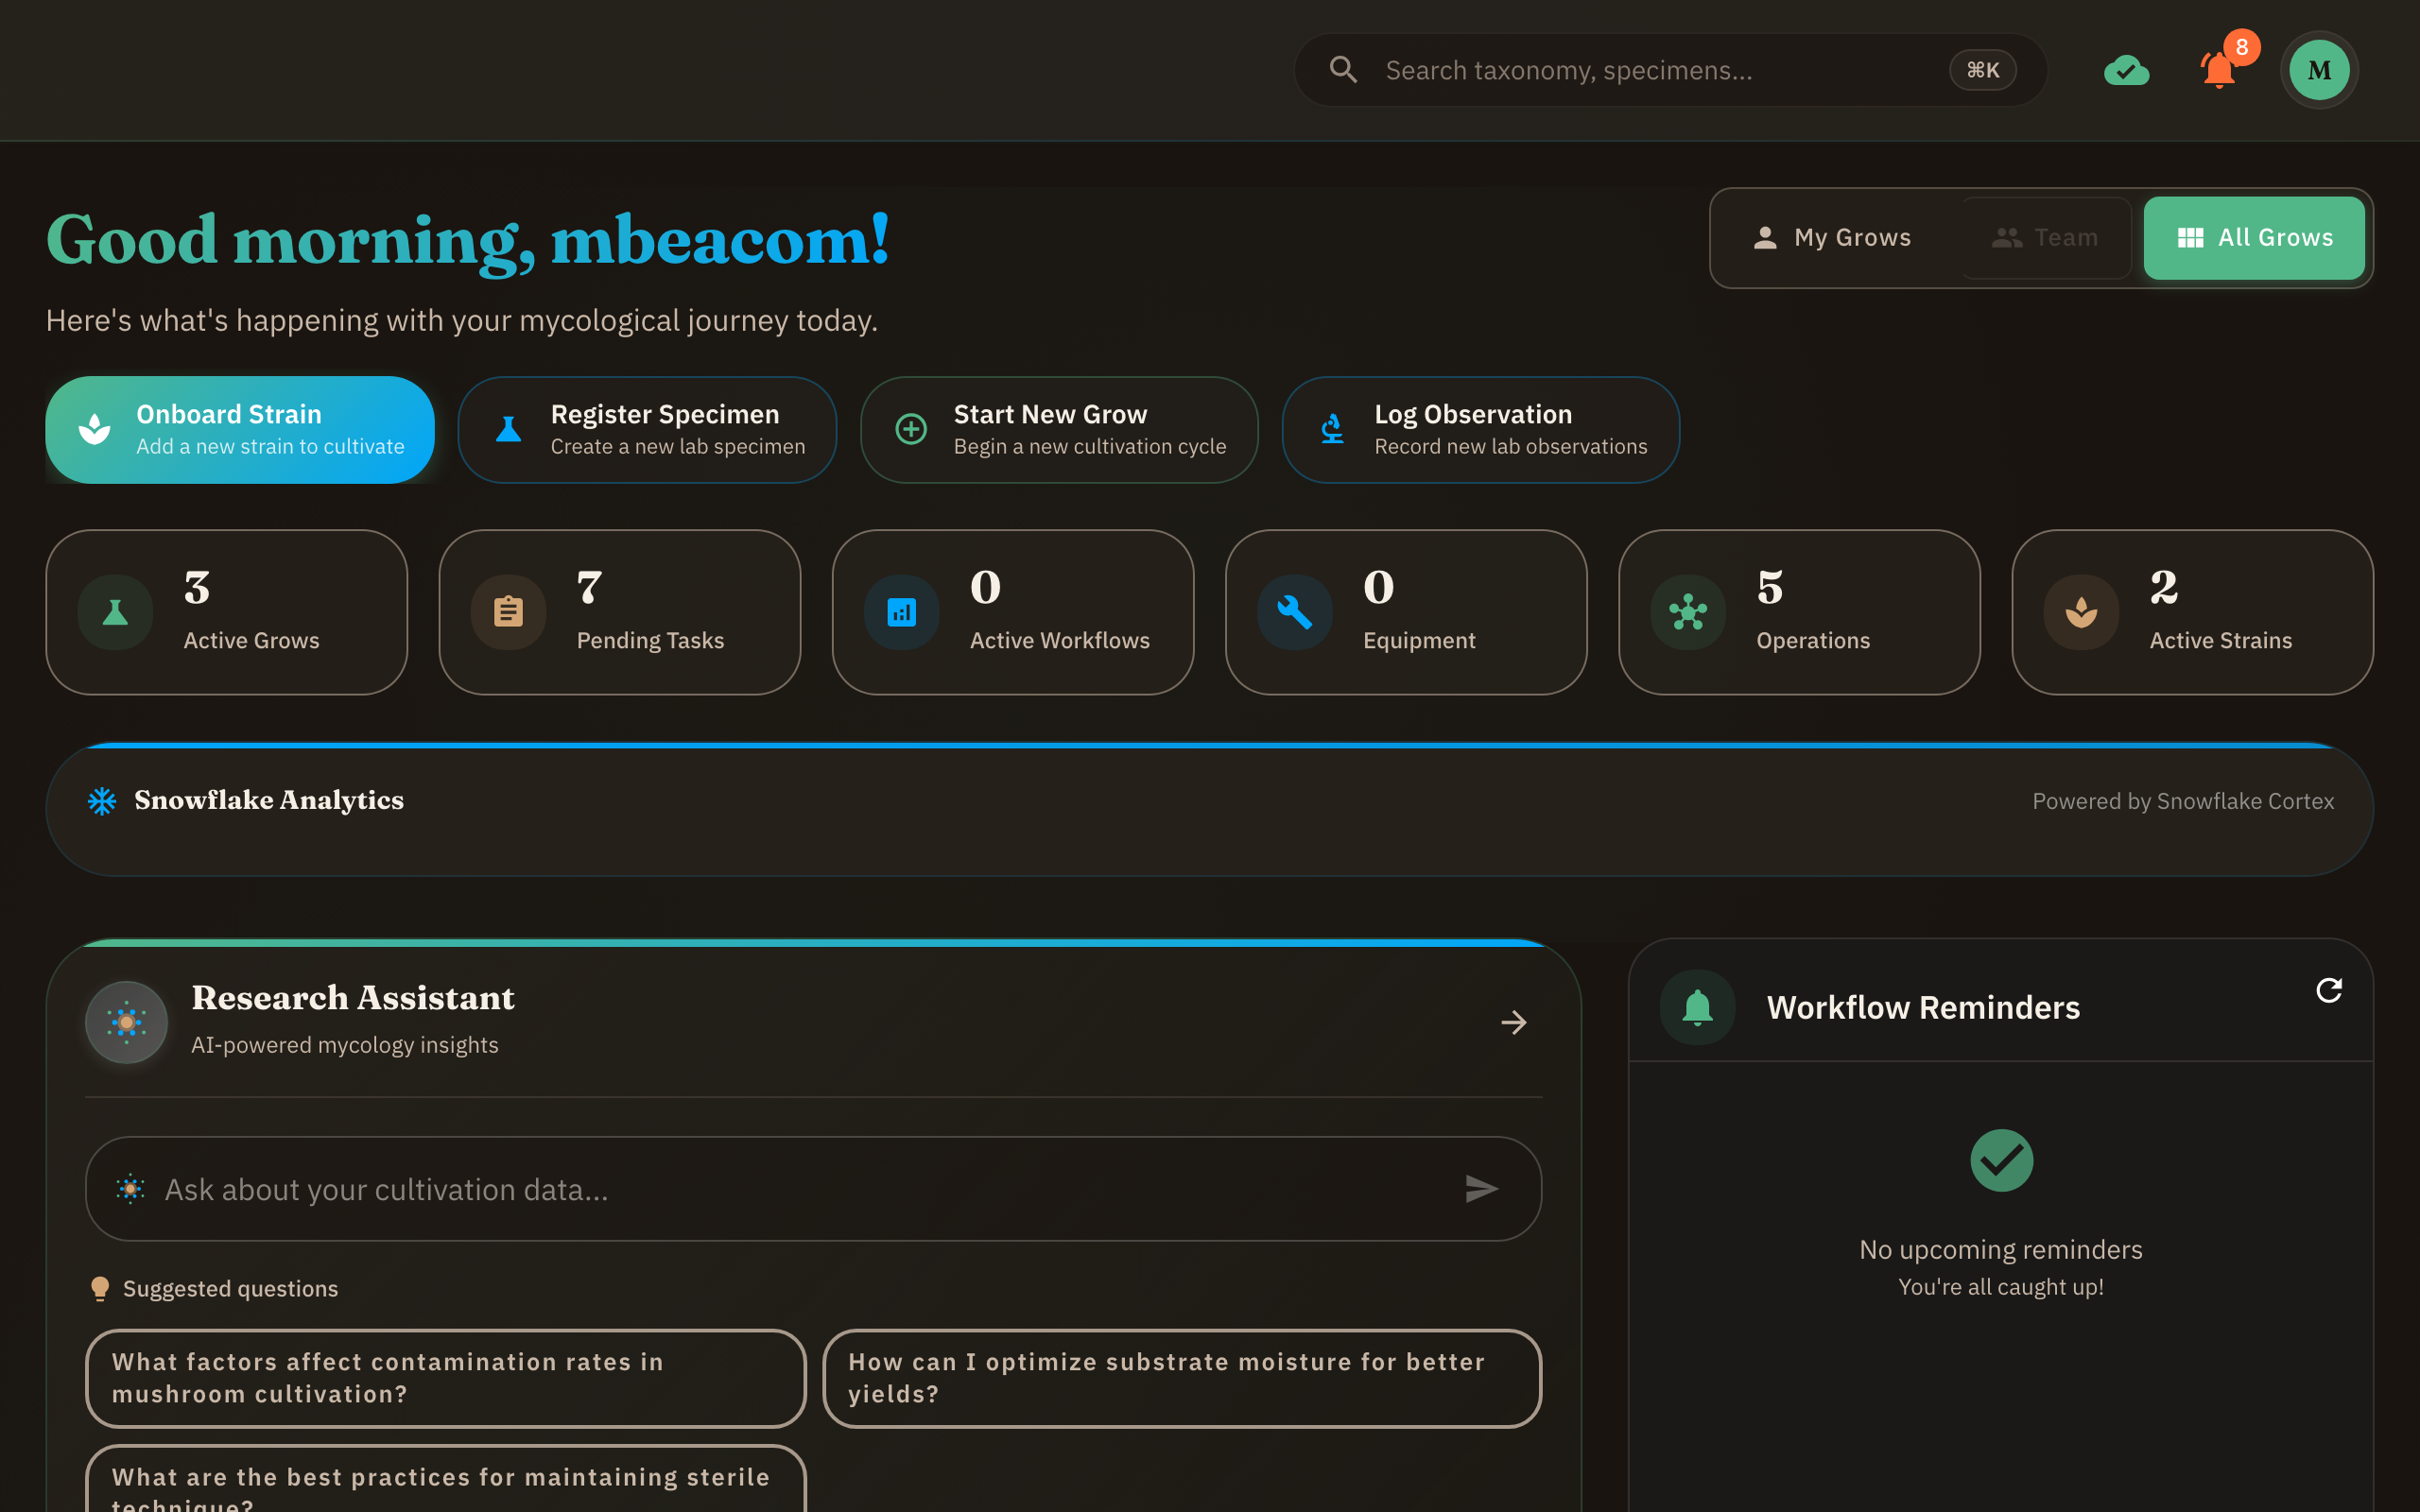The image size is (2420, 1512).
Task: Click the Pending Tasks clipboard icon
Action: click(x=508, y=612)
